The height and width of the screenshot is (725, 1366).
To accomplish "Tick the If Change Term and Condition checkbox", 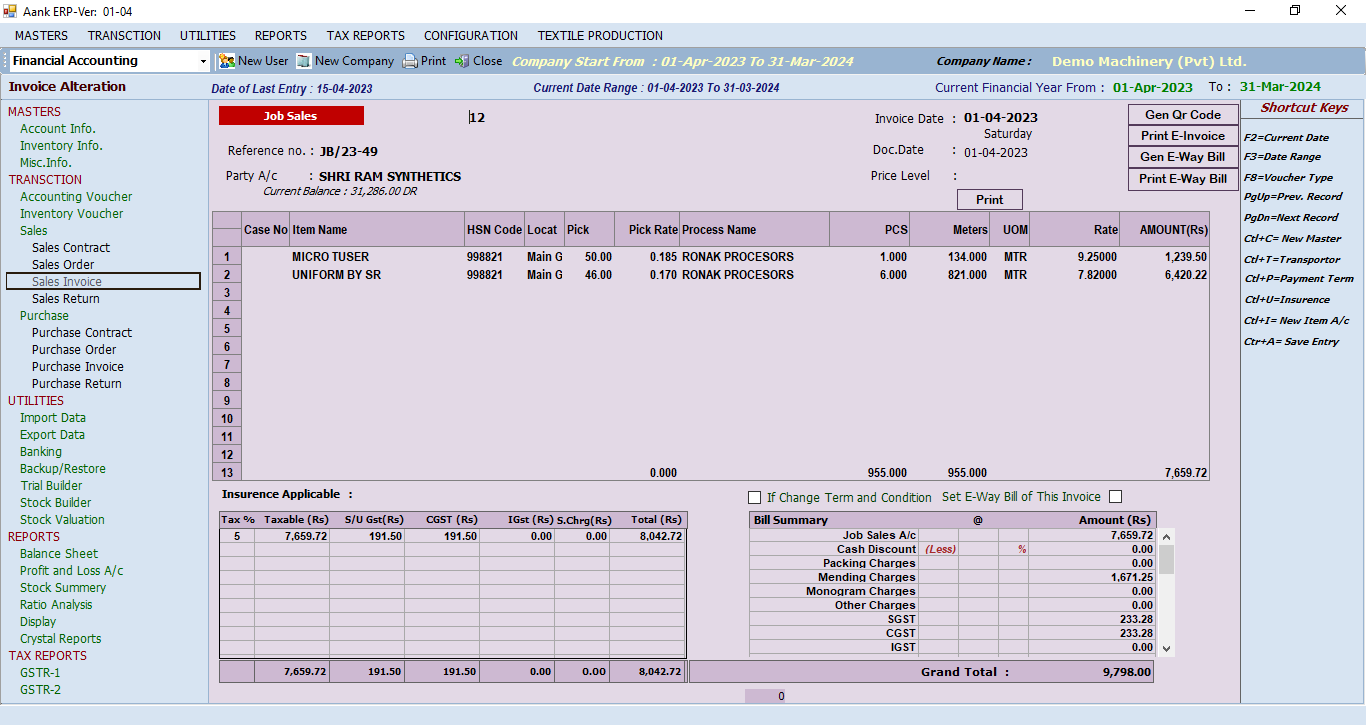I will point(754,497).
